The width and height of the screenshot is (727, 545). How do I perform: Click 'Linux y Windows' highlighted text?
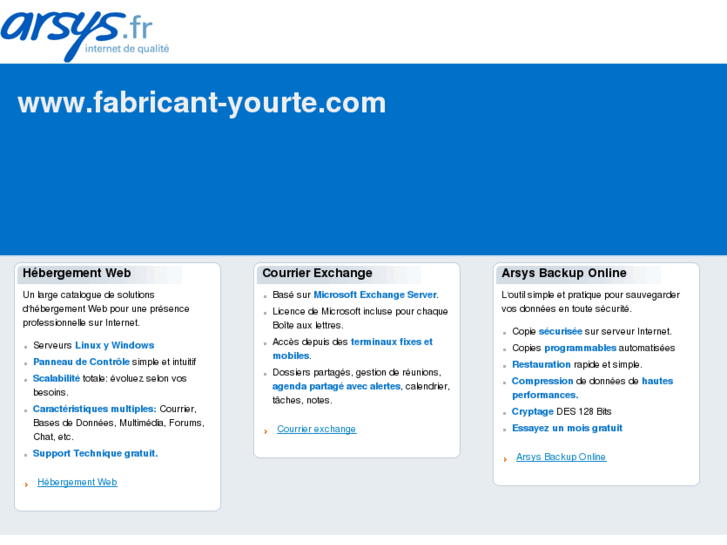tap(115, 345)
